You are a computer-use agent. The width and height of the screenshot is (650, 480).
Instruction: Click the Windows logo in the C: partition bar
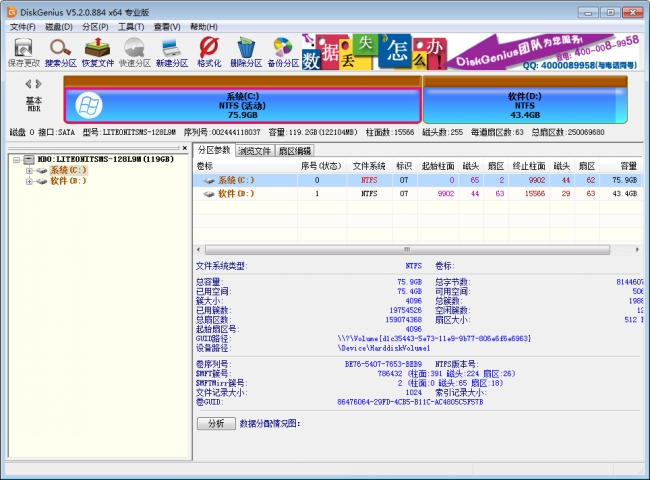(x=88, y=105)
